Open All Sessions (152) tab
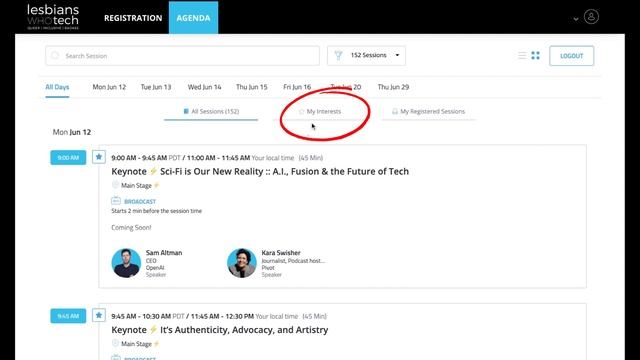This screenshot has height=360, width=640. [x=211, y=111]
